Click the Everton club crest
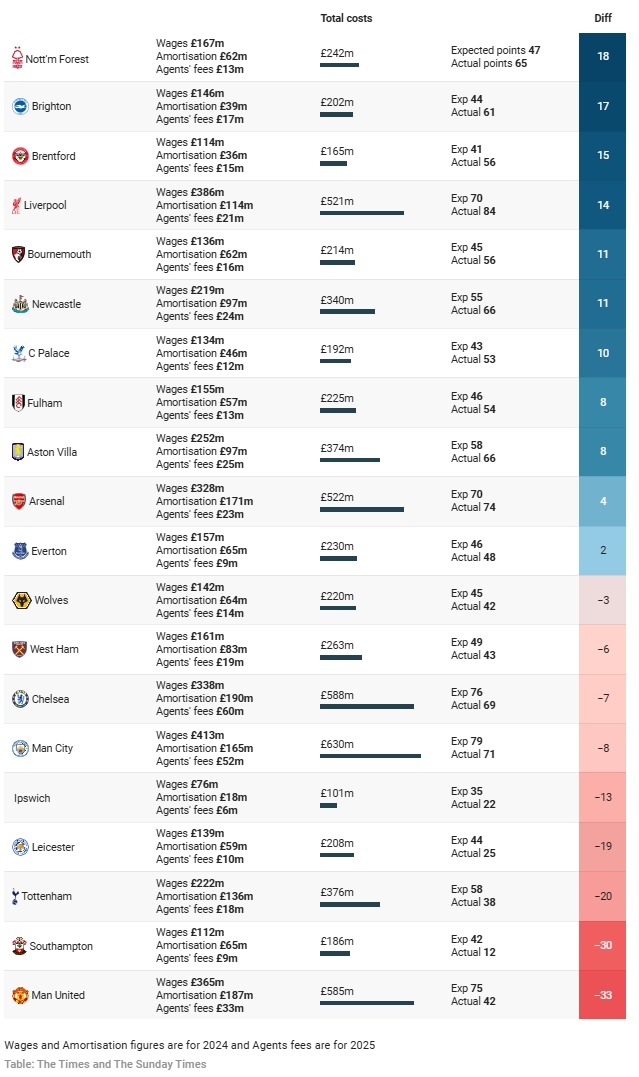 tap(20, 551)
